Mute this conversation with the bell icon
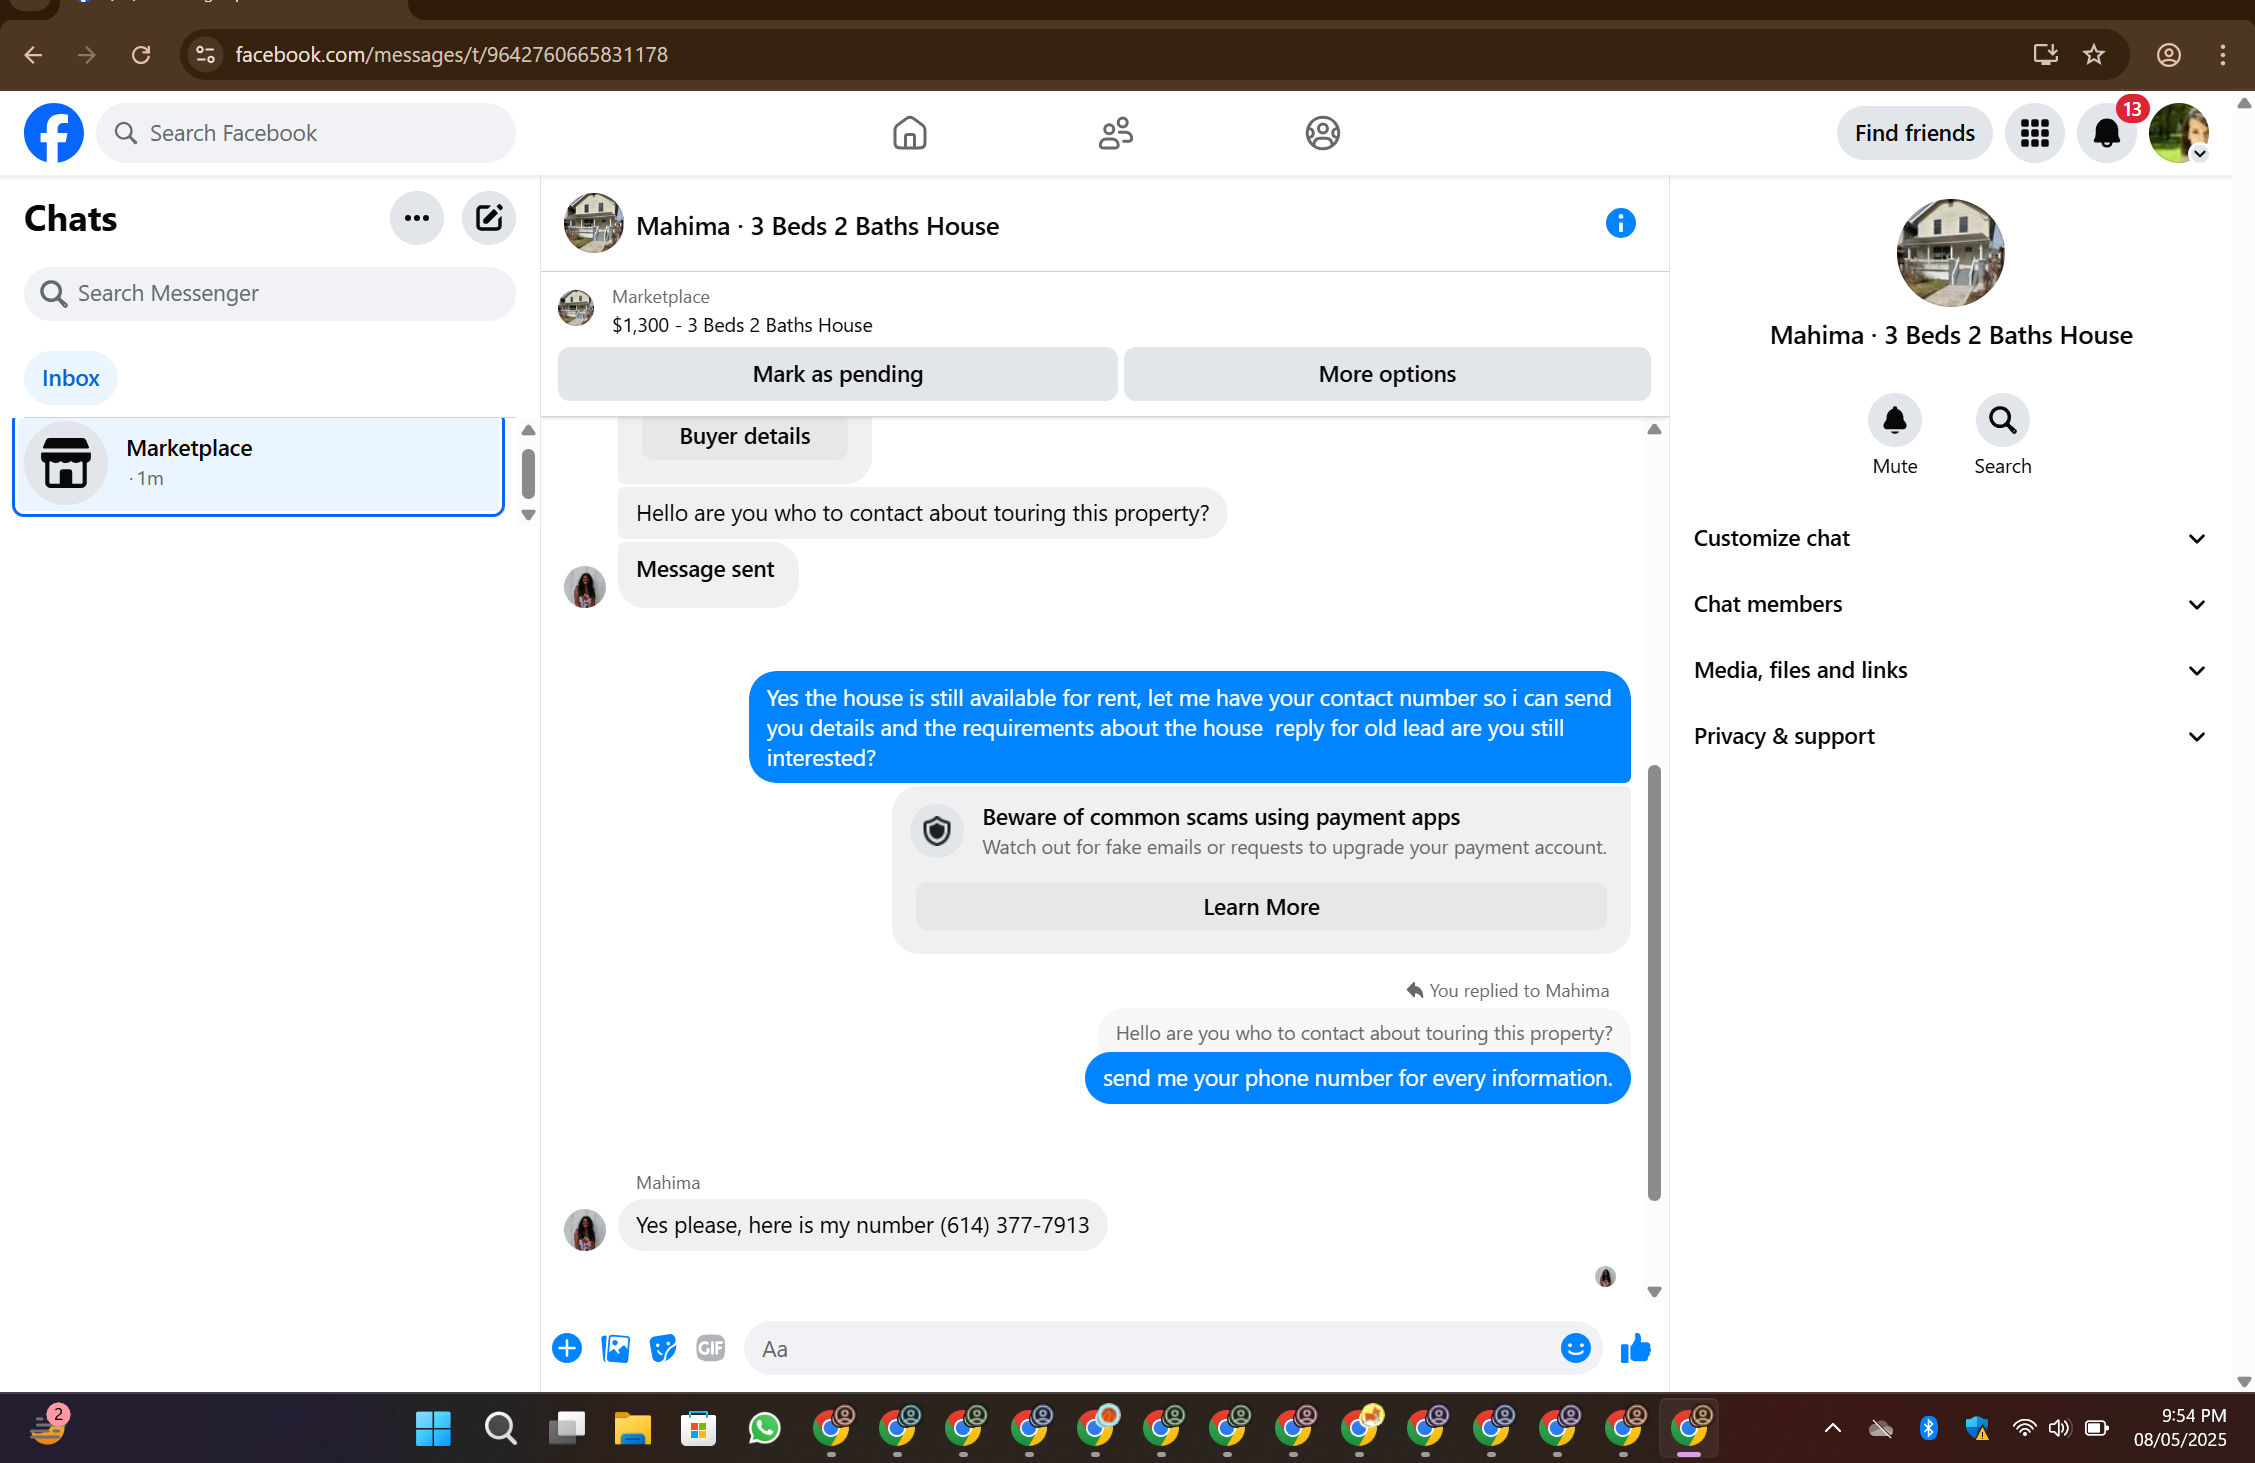The width and height of the screenshot is (2255, 1463). pyautogui.click(x=1894, y=420)
